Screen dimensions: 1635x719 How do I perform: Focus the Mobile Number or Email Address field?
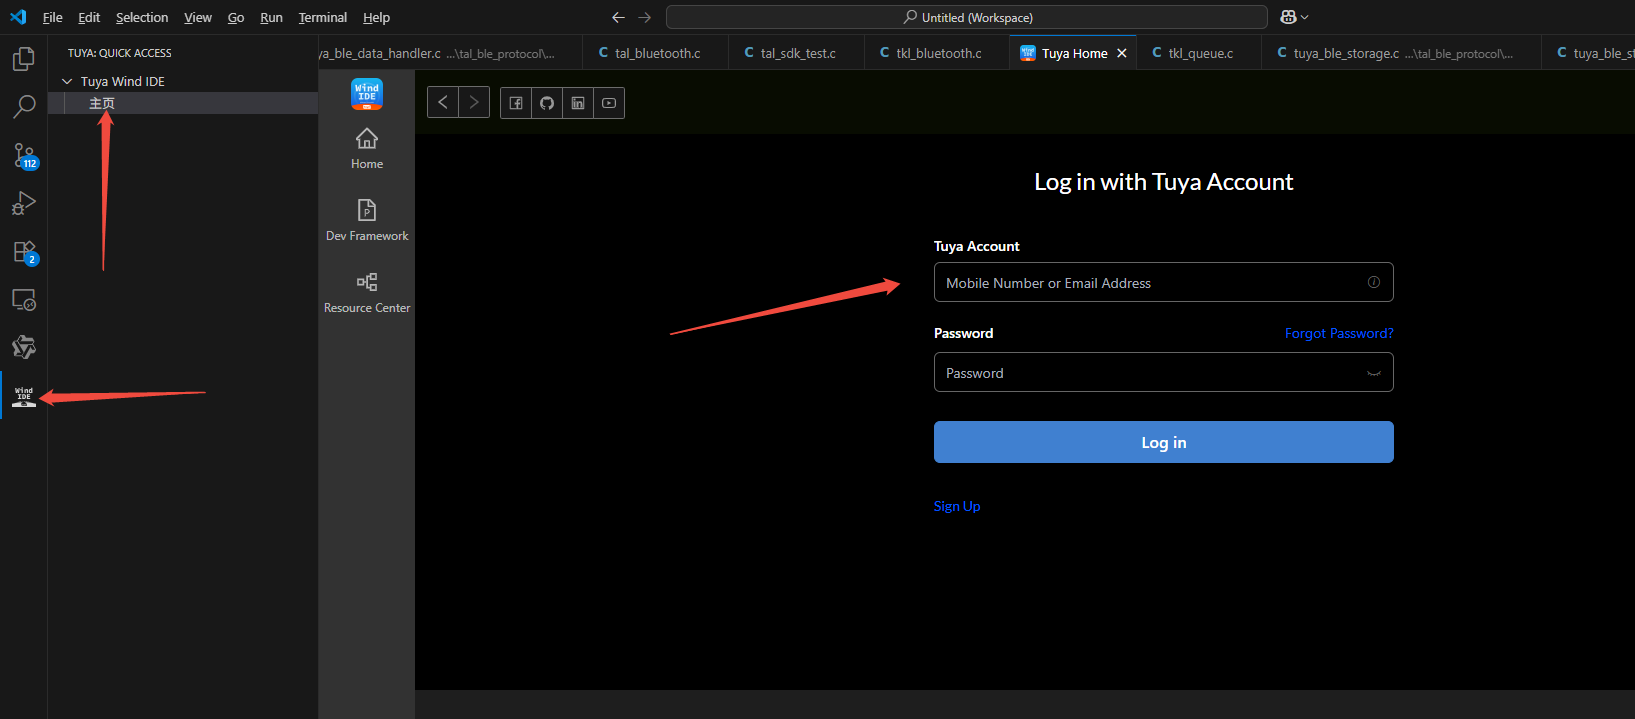(x=1164, y=282)
